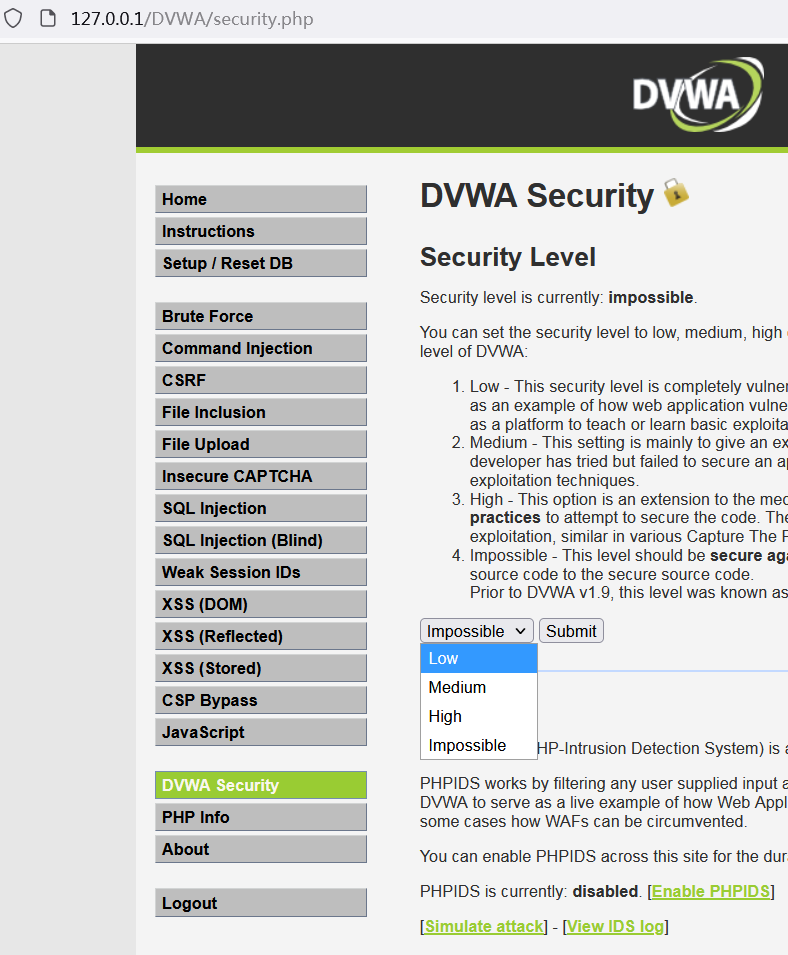Open the SQL Injection page
Screen dimensions: 788x955
tap(261, 508)
